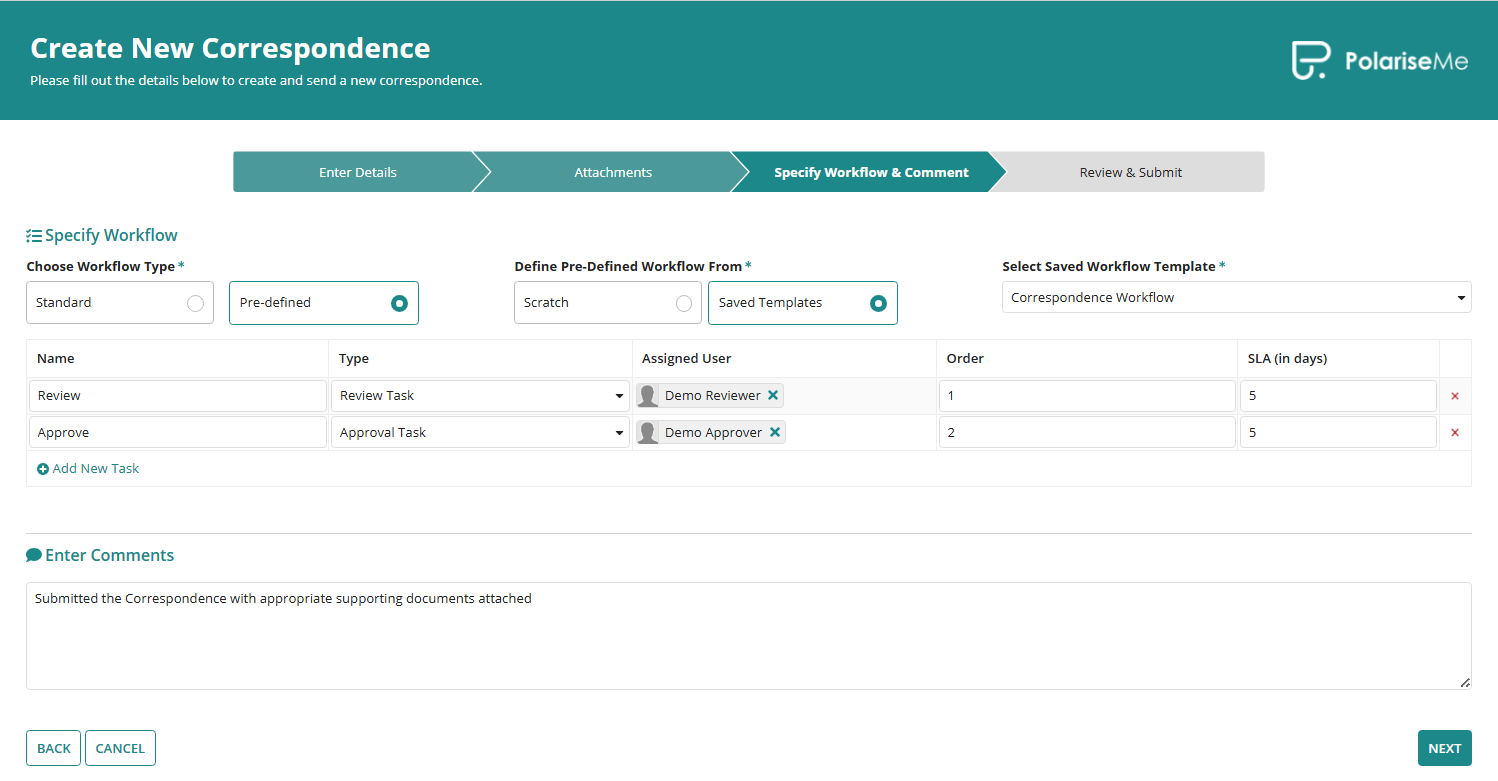
Task: Click the Add New Task link
Action: pos(88,469)
